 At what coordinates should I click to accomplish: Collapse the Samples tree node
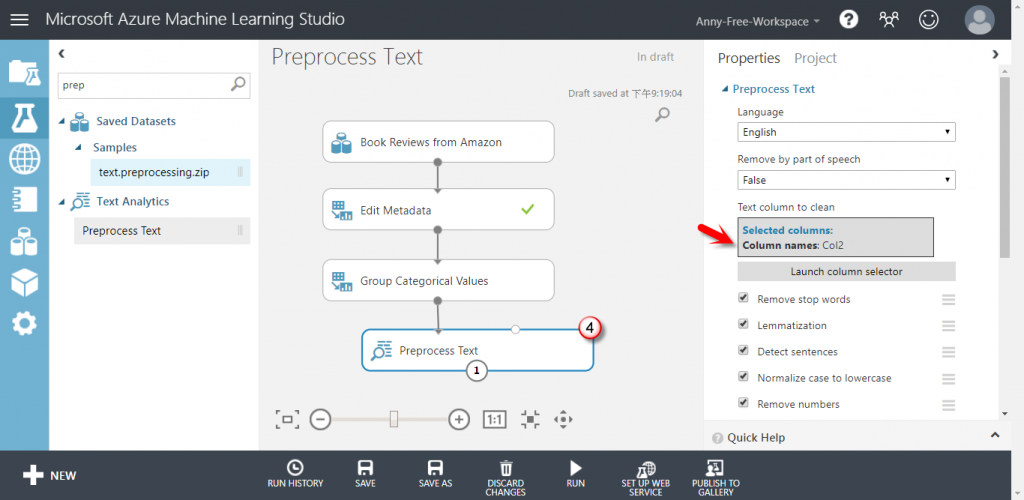(78, 148)
